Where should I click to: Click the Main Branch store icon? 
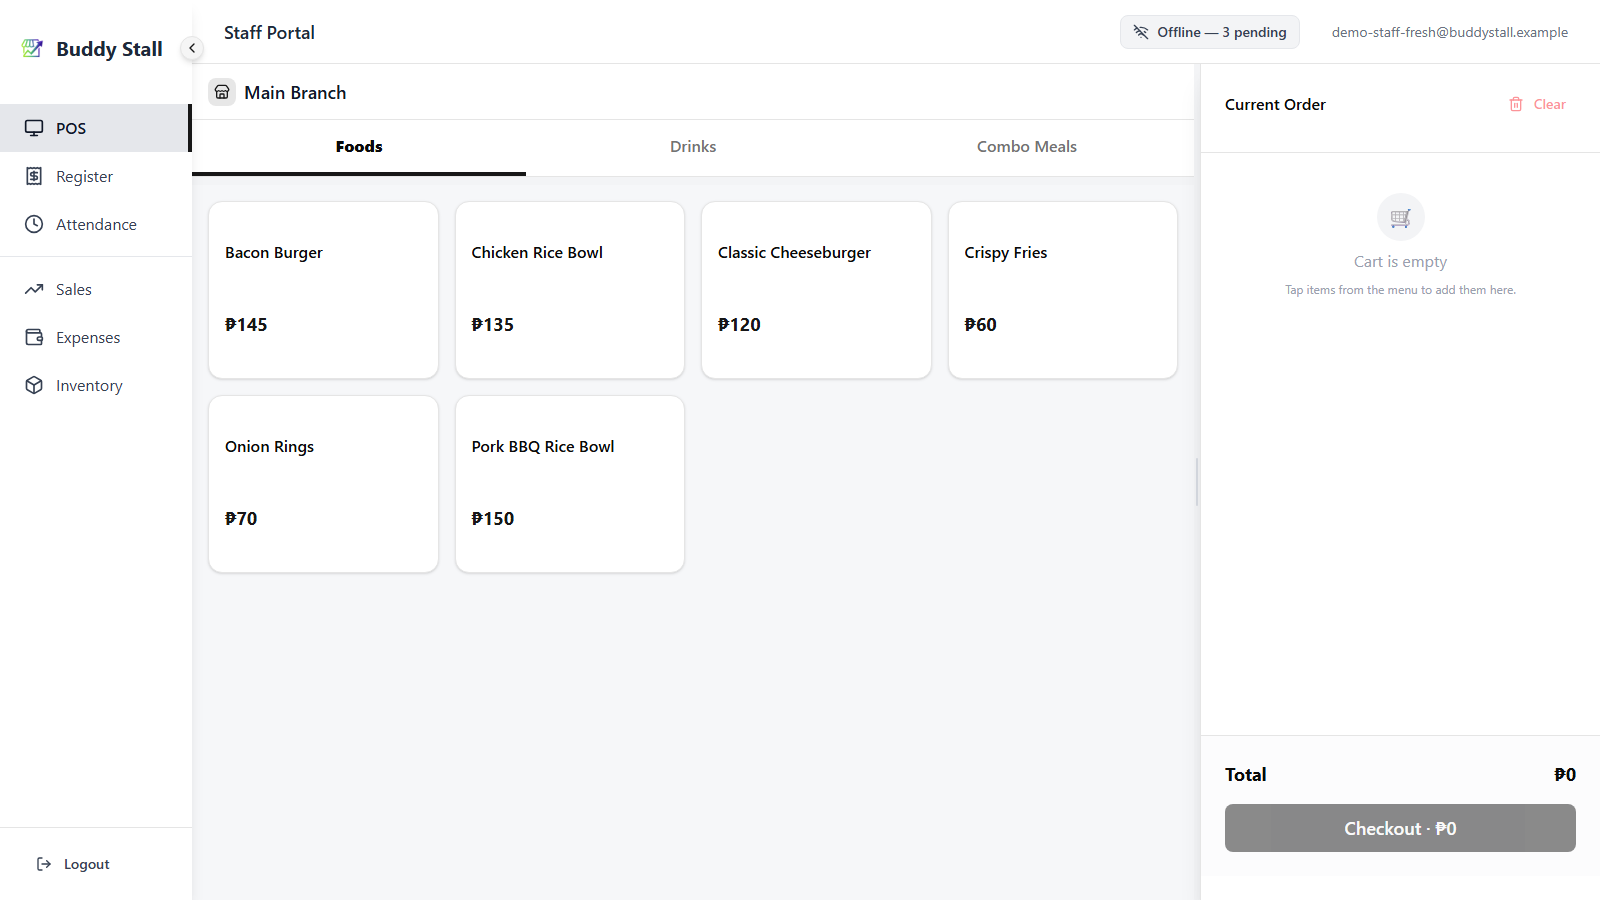pos(222,92)
